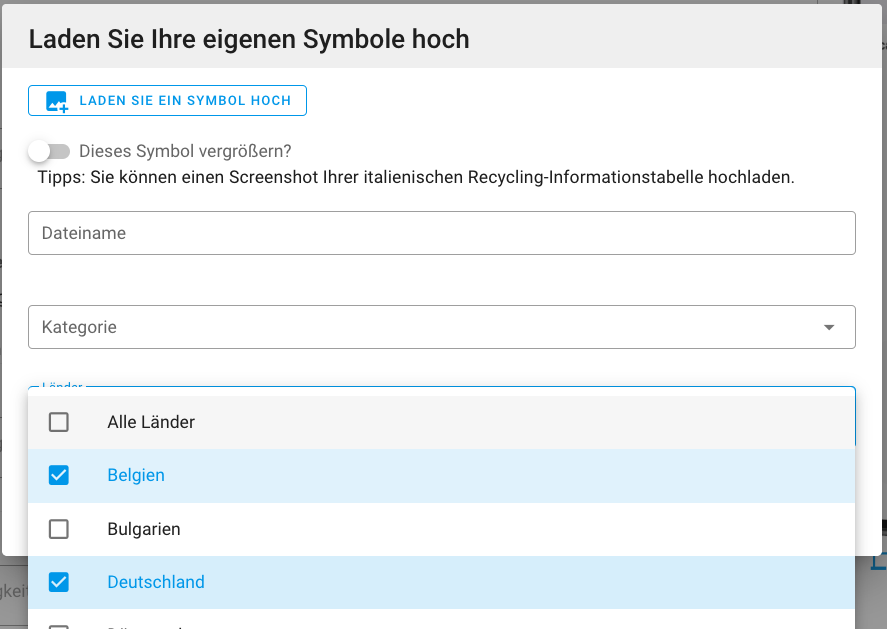The width and height of the screenshot is (887, 629).
Task: Click the image upload icon
Action: 56,101
